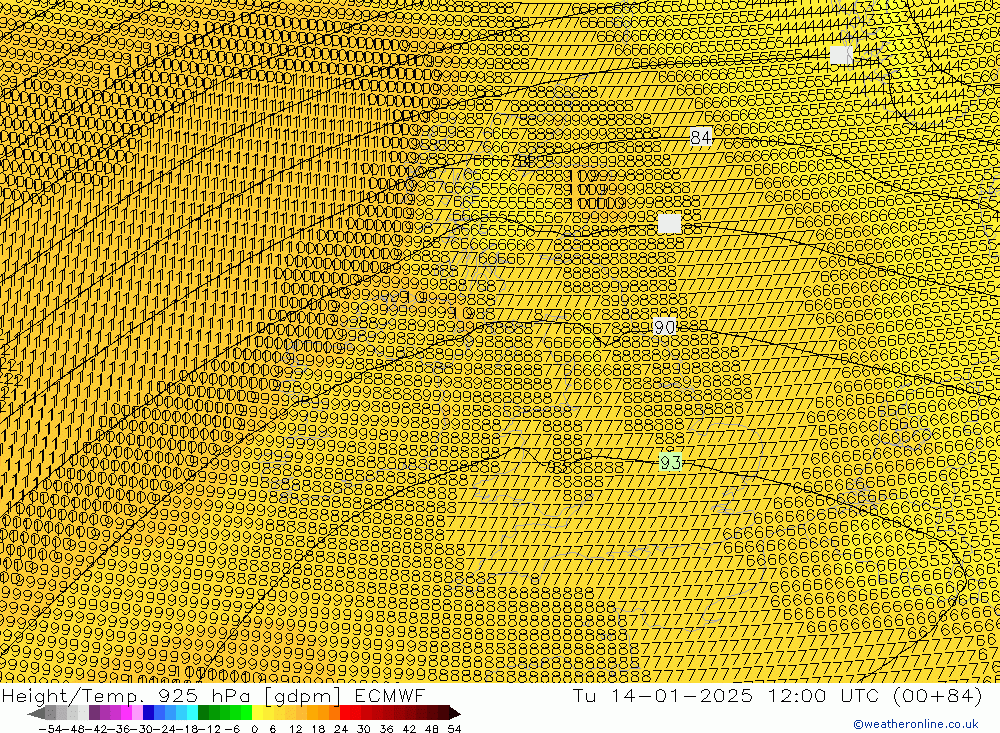Open the weatheronline.co.uk copyright link

coord(915,724)
